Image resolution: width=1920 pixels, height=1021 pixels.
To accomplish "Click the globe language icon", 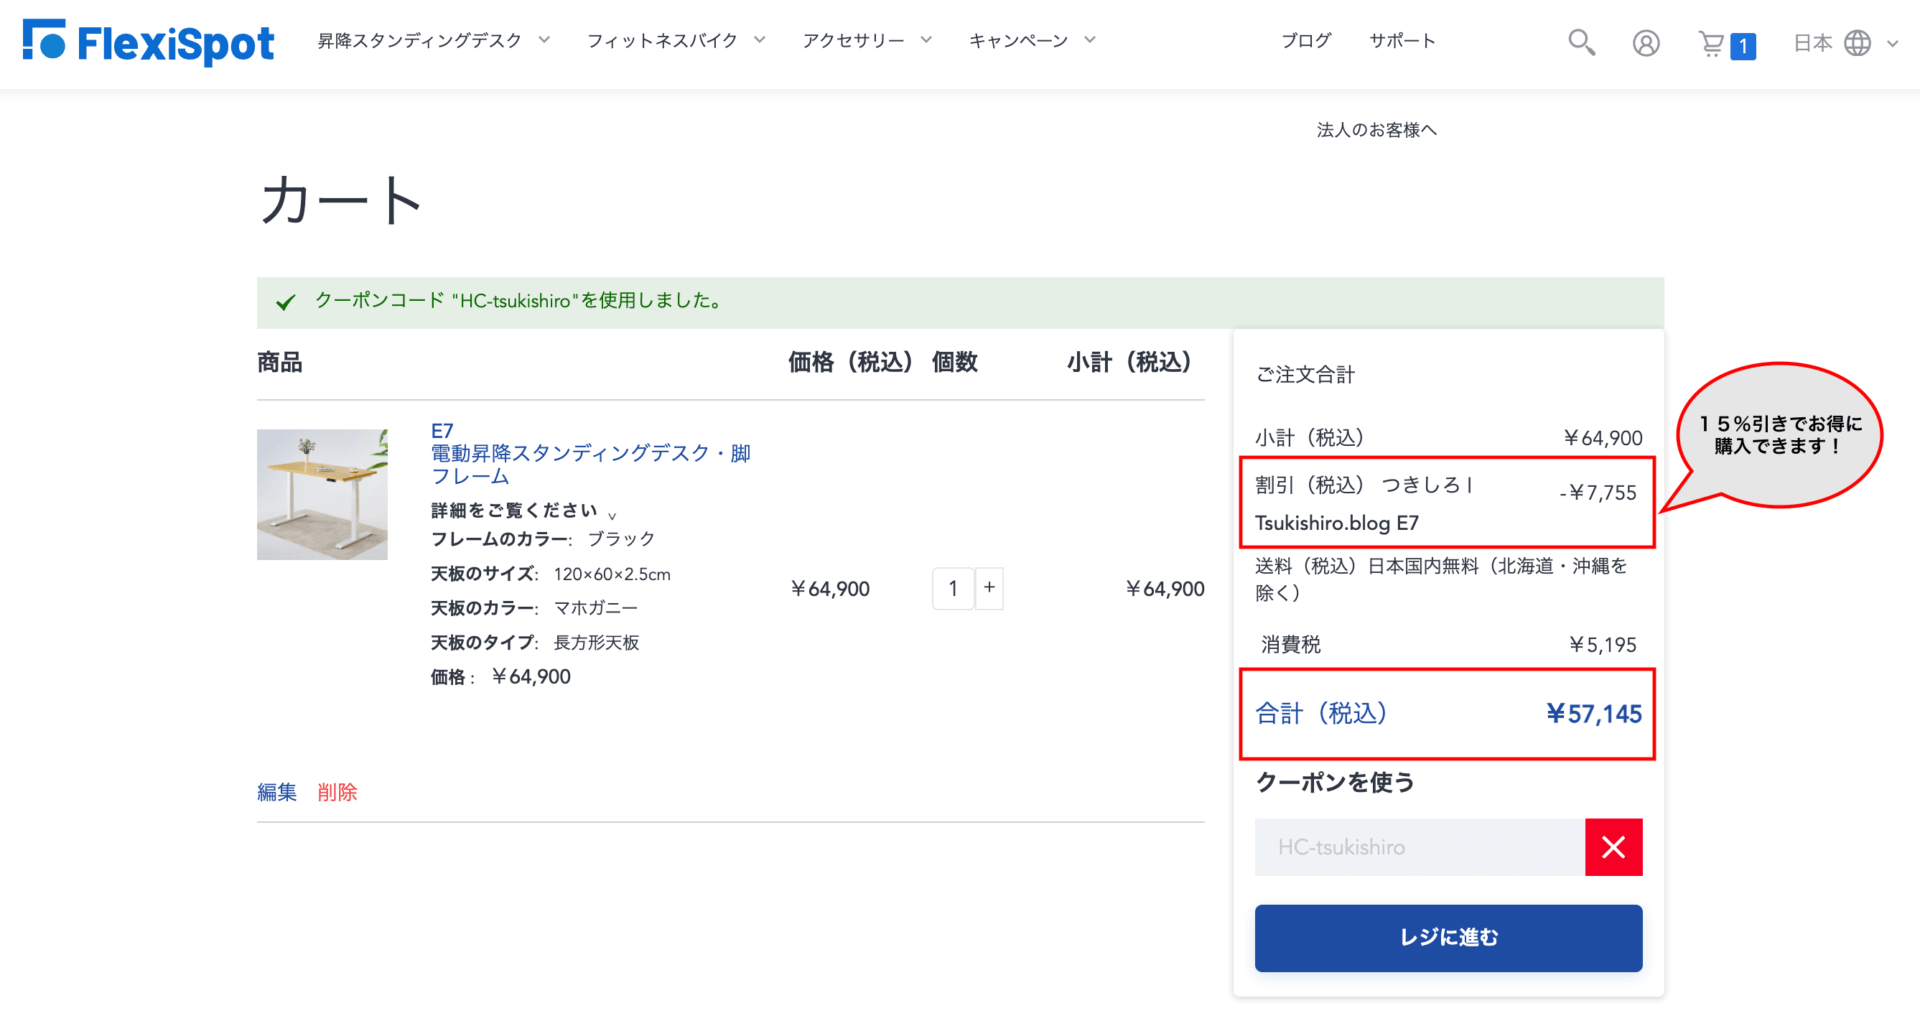I will (x=1857, y=43).
